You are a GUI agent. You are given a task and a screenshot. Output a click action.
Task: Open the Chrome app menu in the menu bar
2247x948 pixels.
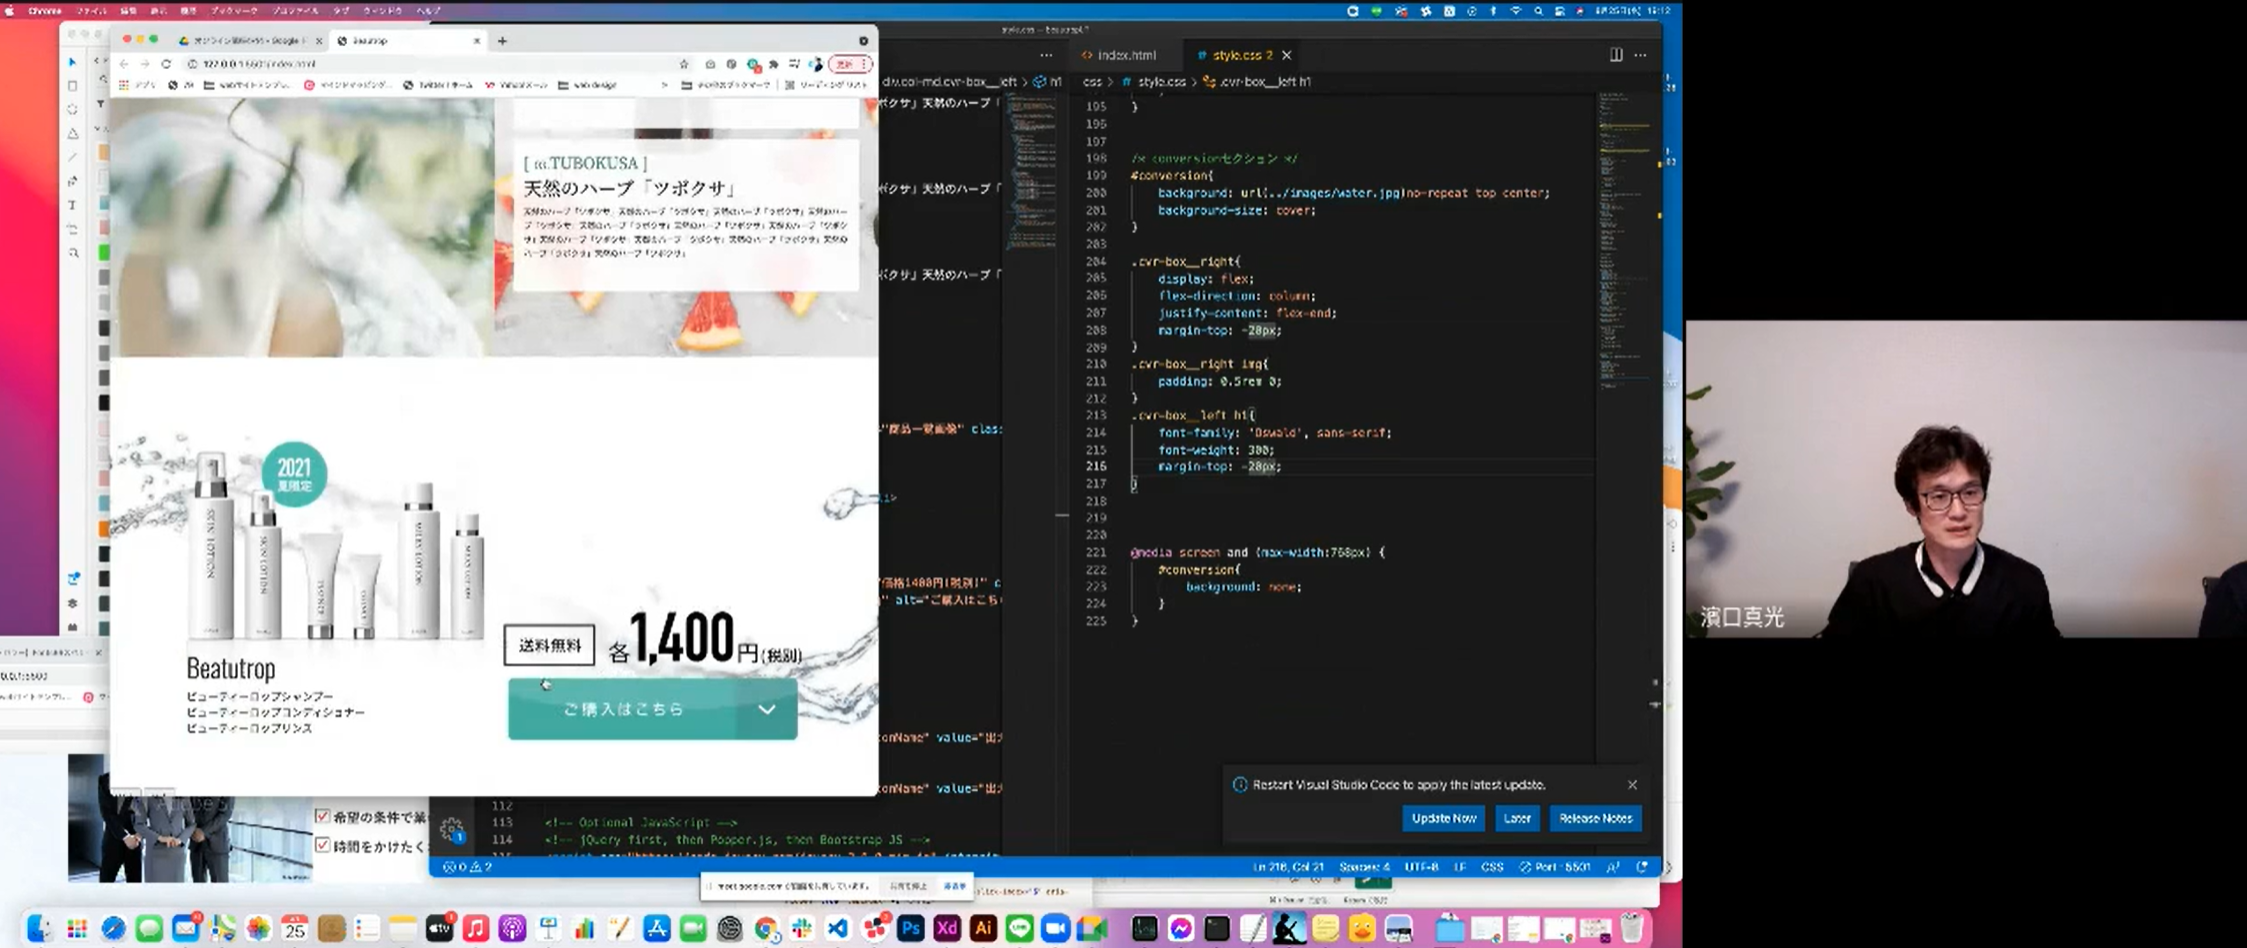coord(44,10)
